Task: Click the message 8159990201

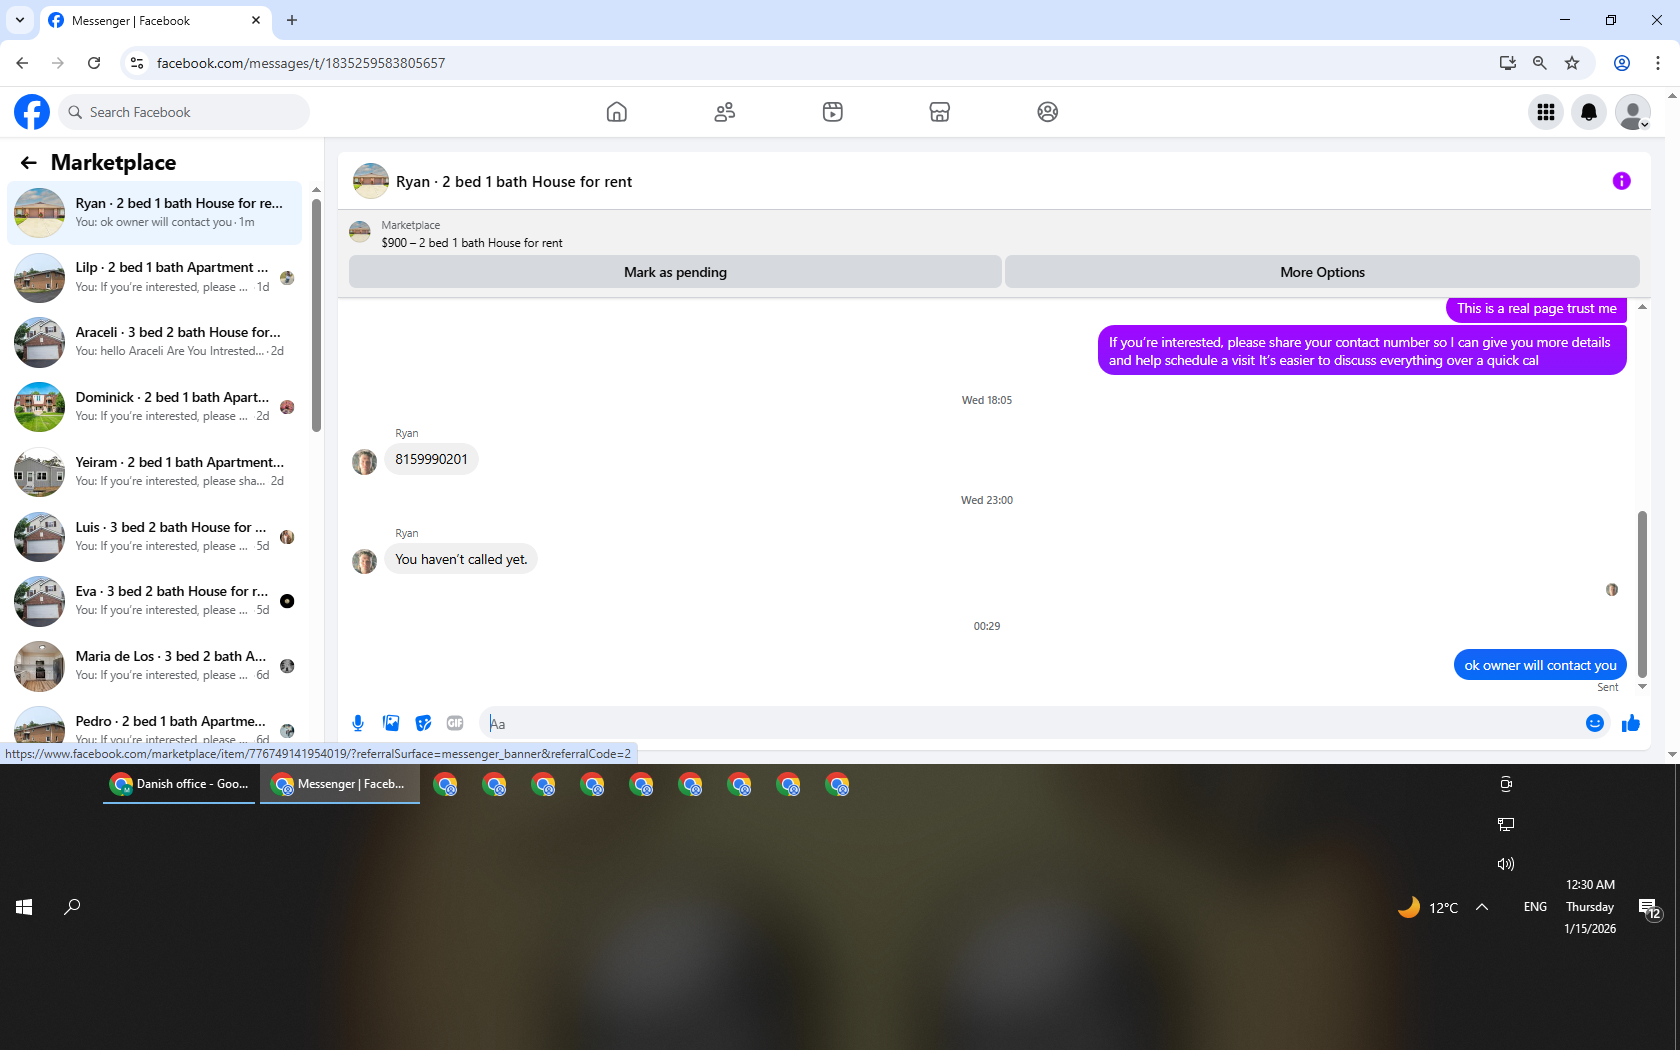Action: coord(431,460)
